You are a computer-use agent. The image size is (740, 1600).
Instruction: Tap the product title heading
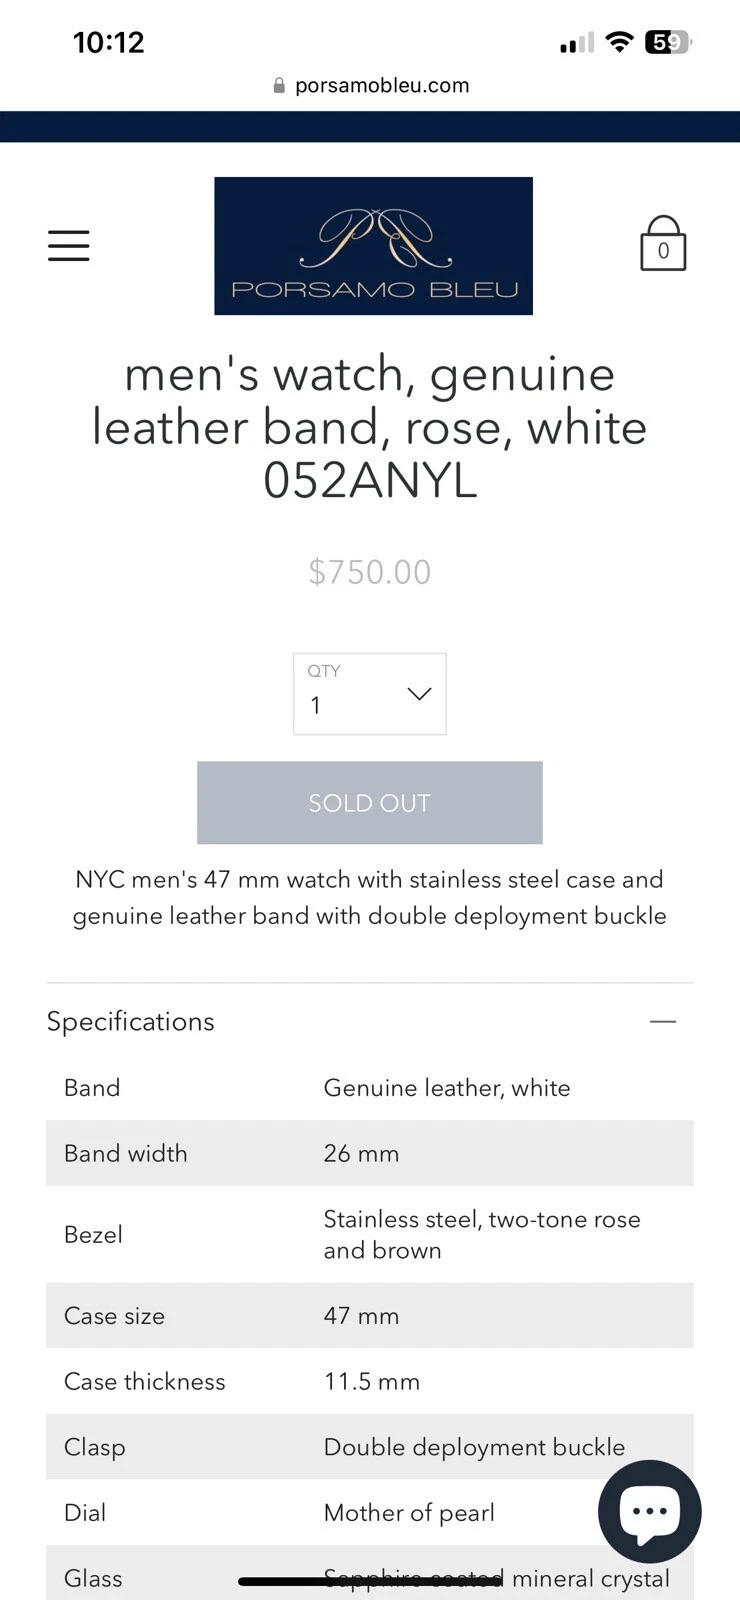click(370, 427)
